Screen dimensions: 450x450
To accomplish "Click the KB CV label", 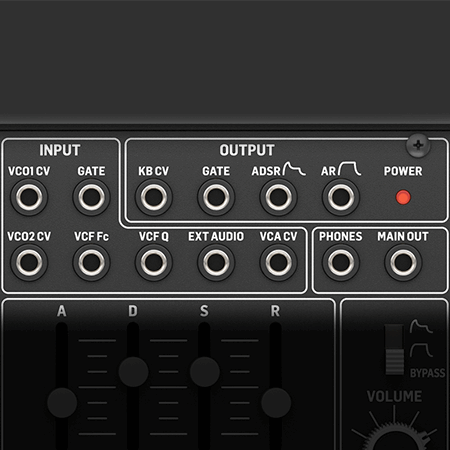I will (154, 171).
